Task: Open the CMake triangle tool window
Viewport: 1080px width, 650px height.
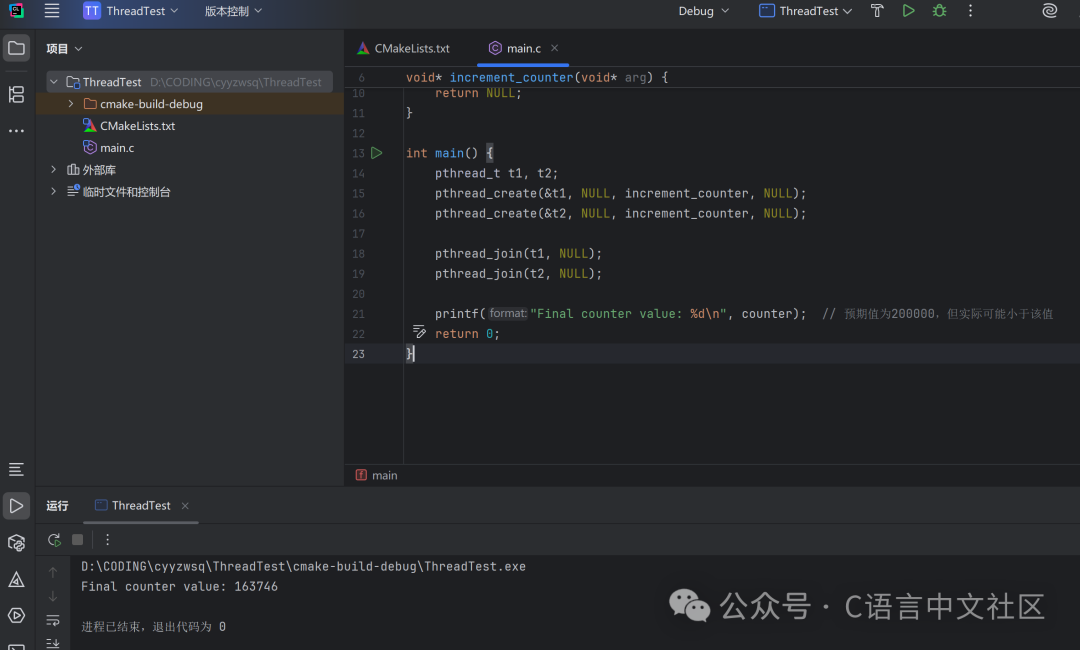Action: pos(17,580)
